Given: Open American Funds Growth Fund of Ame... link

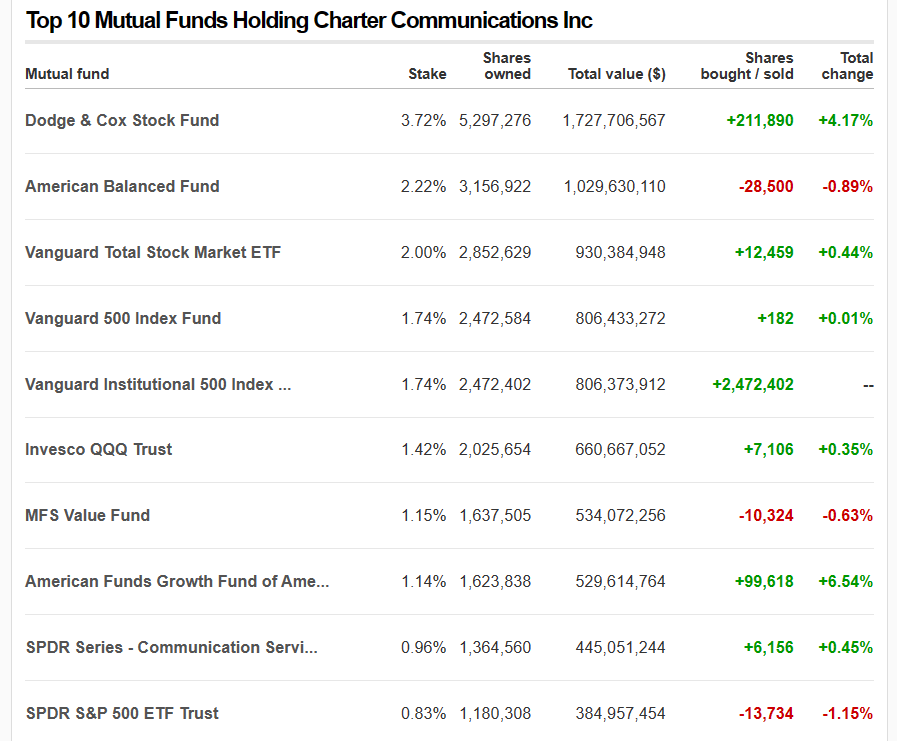Looking at the screenshot, I should tap(177, 581).
